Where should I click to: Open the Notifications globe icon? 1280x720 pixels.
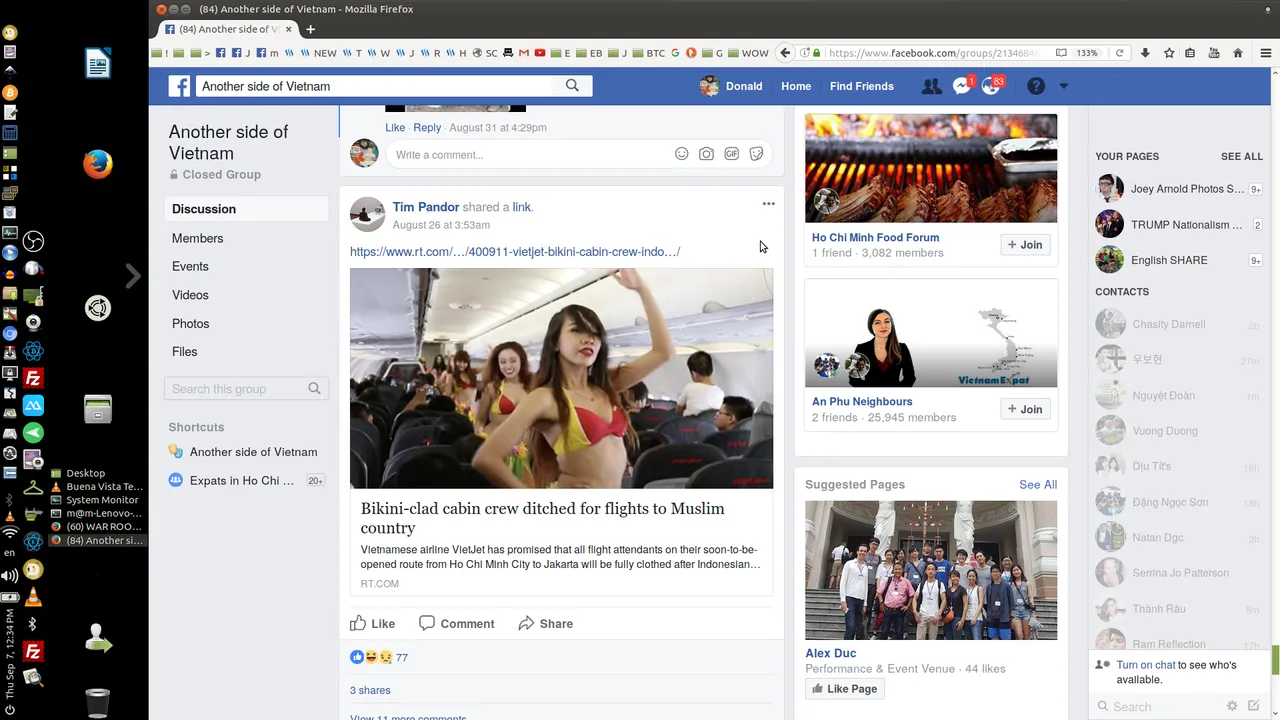991,86
